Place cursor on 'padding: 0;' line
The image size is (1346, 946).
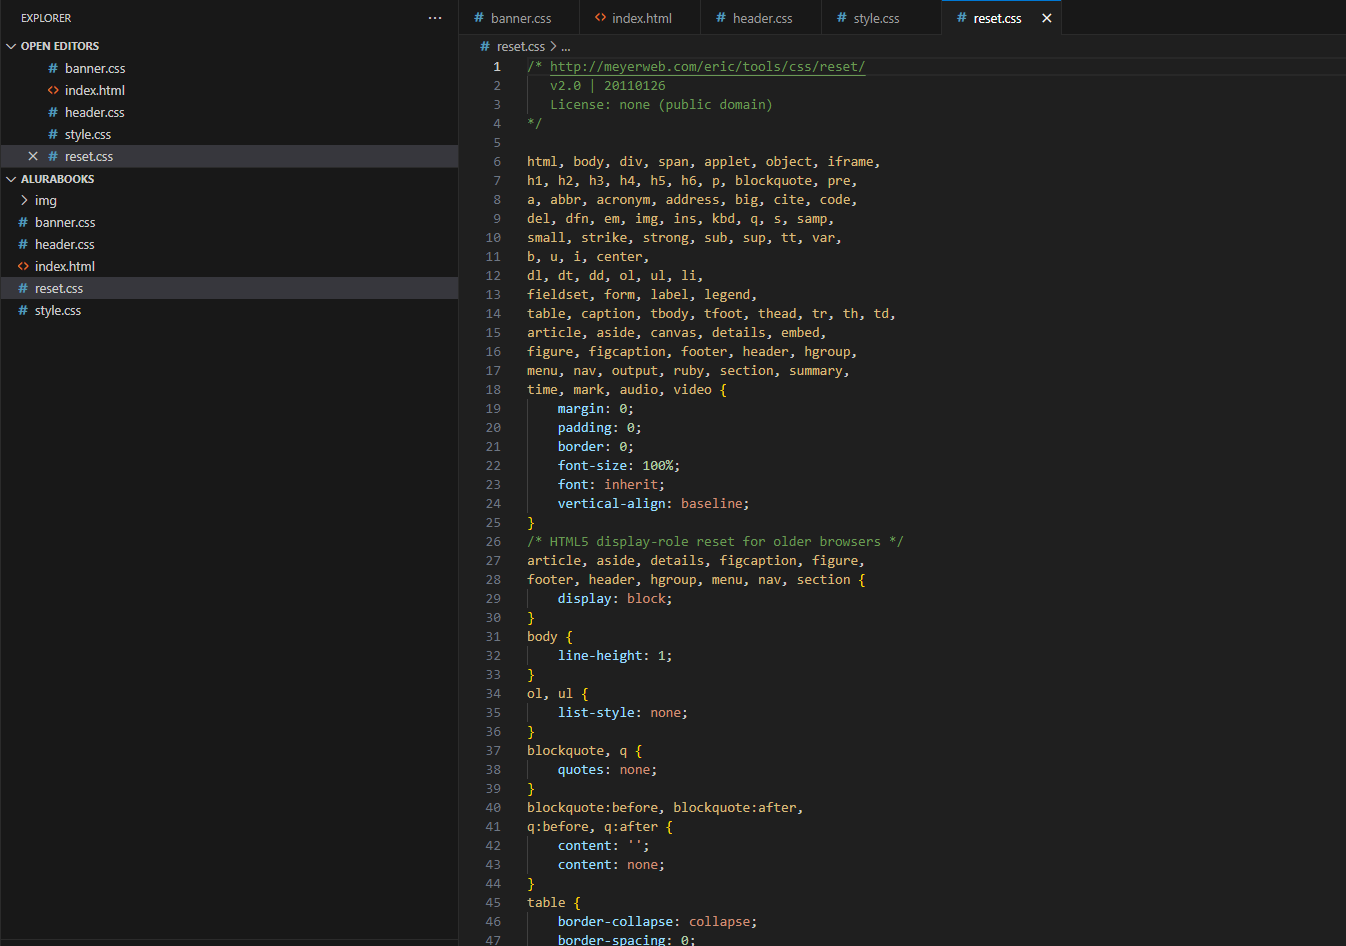click(600, 427)
